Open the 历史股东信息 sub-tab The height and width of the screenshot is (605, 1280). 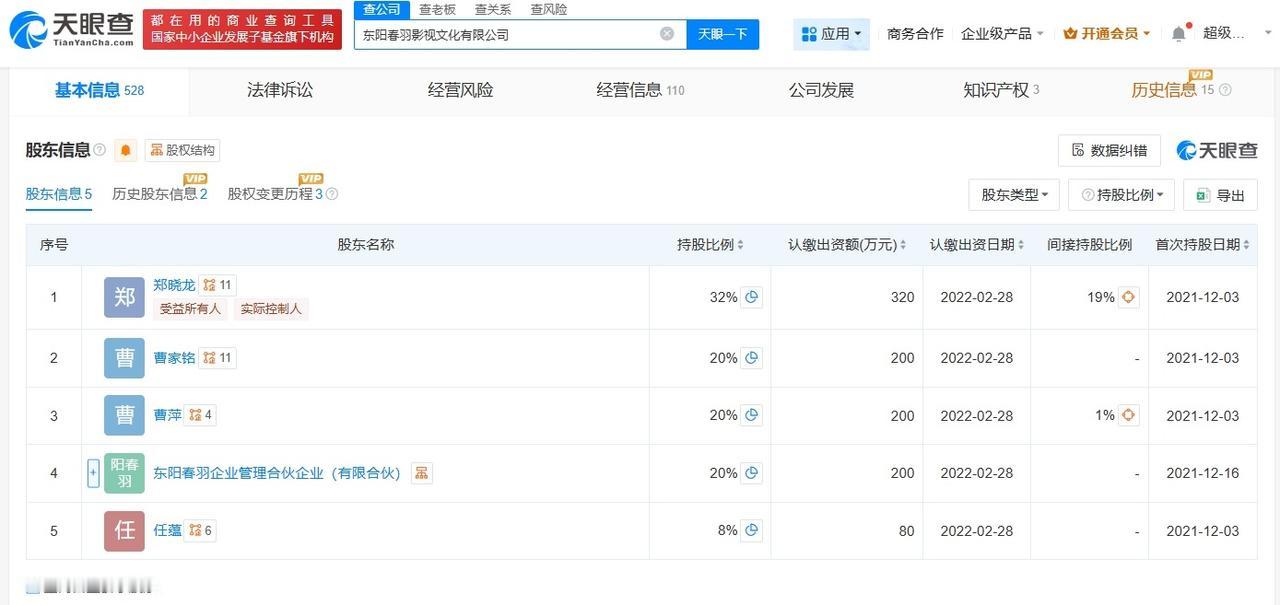[x=159, y=194]
